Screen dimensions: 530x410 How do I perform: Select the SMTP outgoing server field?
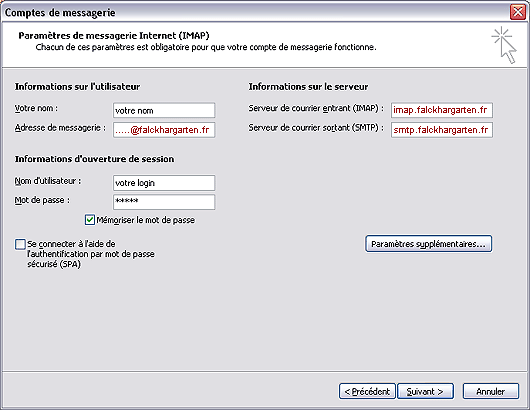(442, 130)
